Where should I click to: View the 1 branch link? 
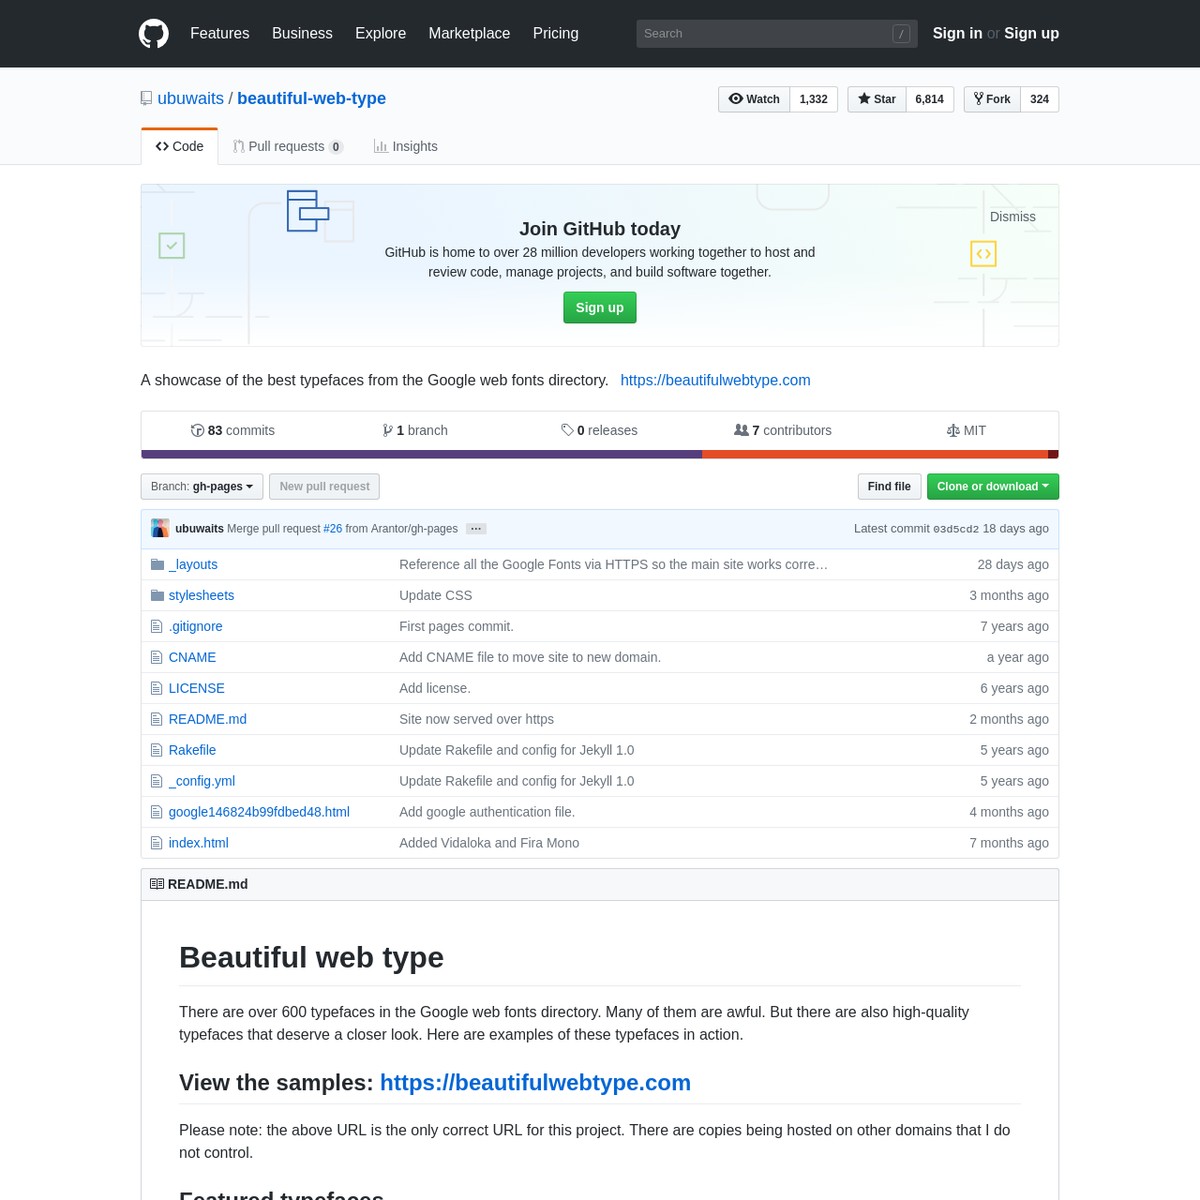click(x=415, y=431)
